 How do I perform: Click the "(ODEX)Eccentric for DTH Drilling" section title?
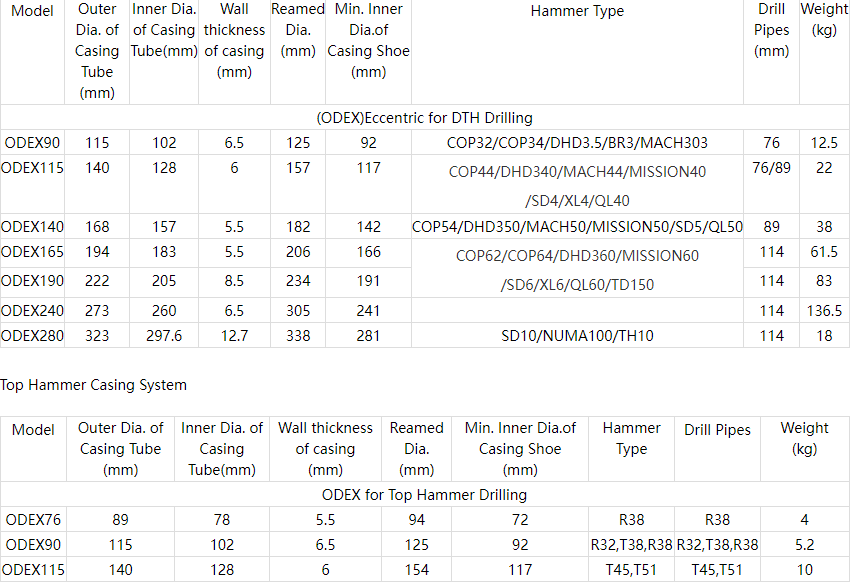424,118
